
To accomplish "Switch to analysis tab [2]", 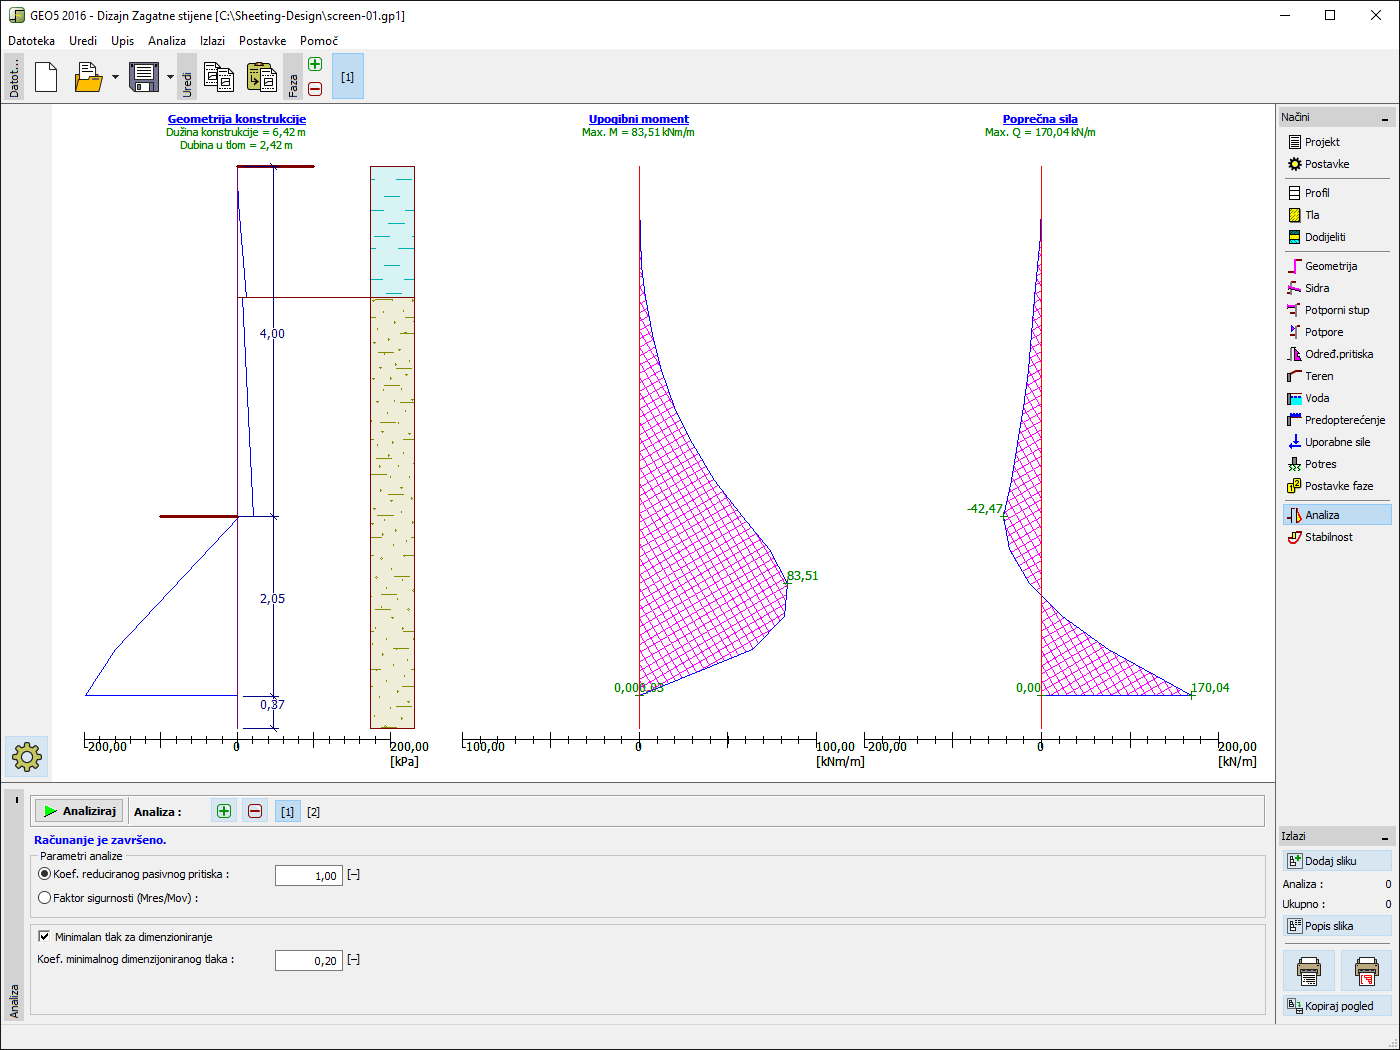I will tap(313, 812).
